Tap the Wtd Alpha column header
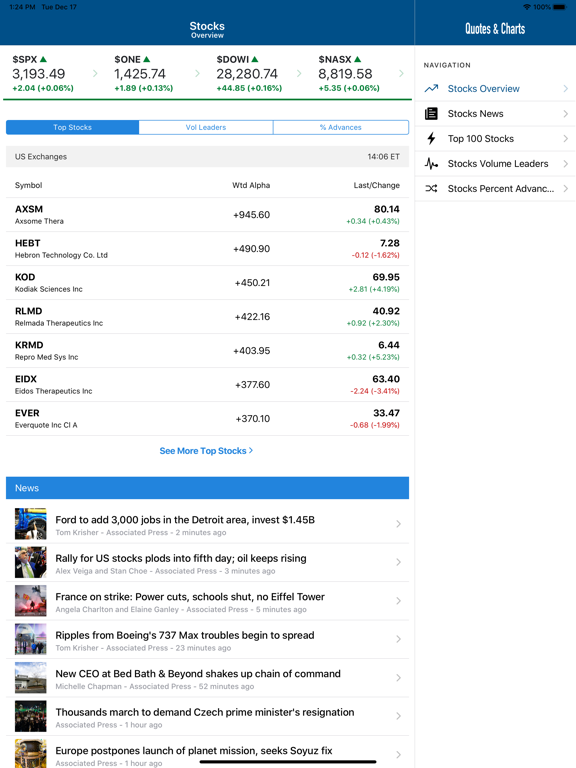Image resolution: width=576 pixels, height=768 pixels. 251,185
